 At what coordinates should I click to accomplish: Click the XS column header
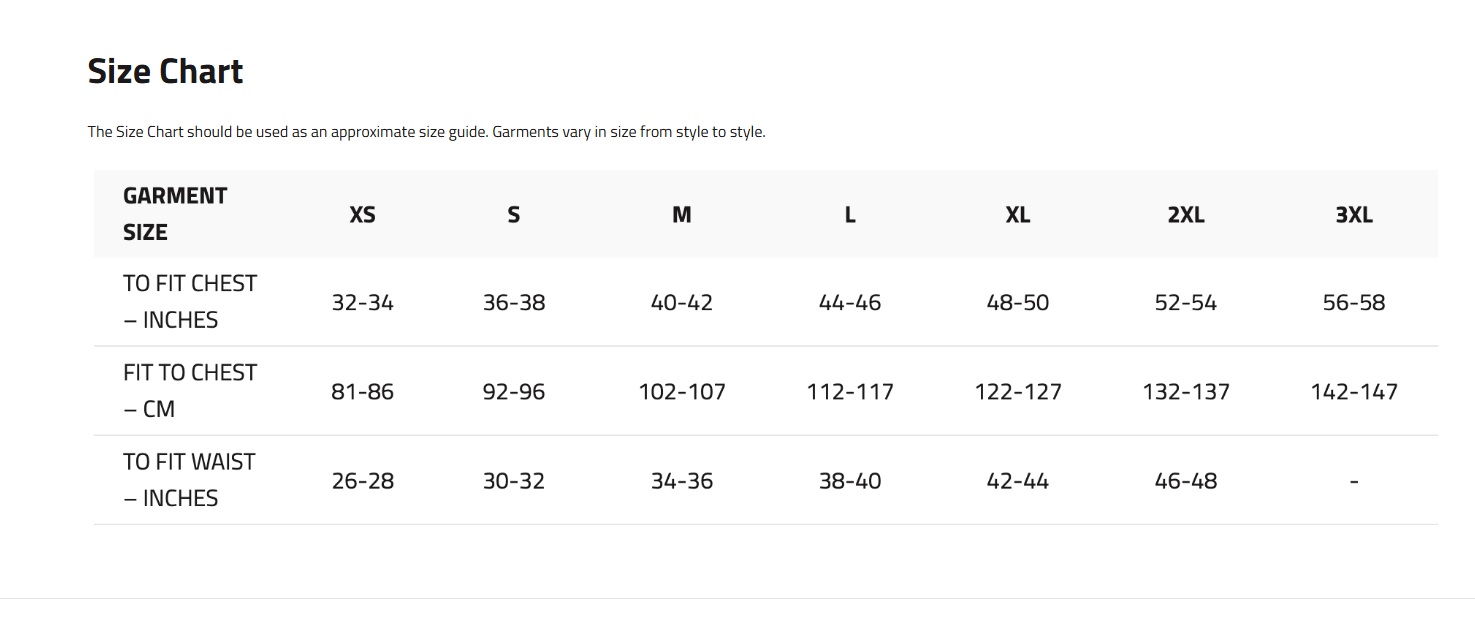pos(362,215)
